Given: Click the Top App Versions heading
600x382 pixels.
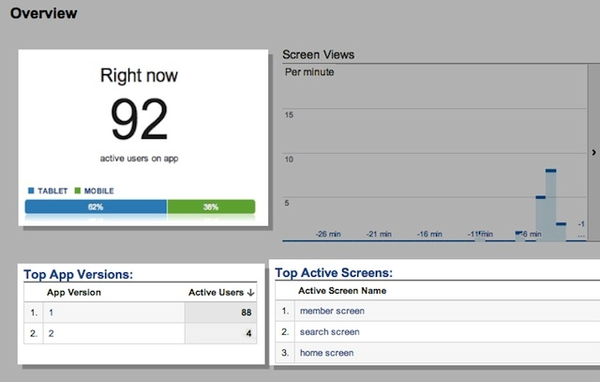Looking at the screenshot, I should pyautogui.click(x=78, y=274).
